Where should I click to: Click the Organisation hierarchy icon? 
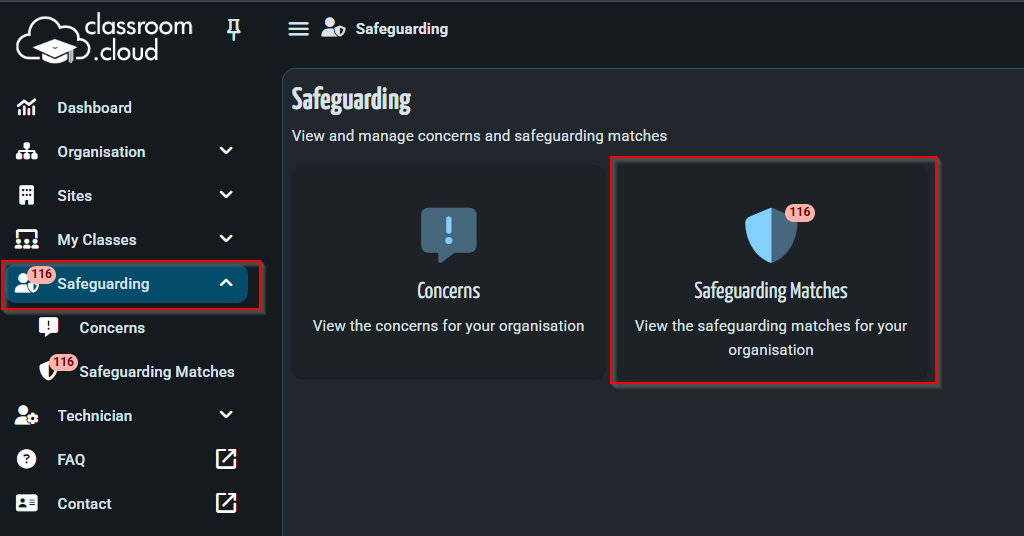[x=26, y=151]
